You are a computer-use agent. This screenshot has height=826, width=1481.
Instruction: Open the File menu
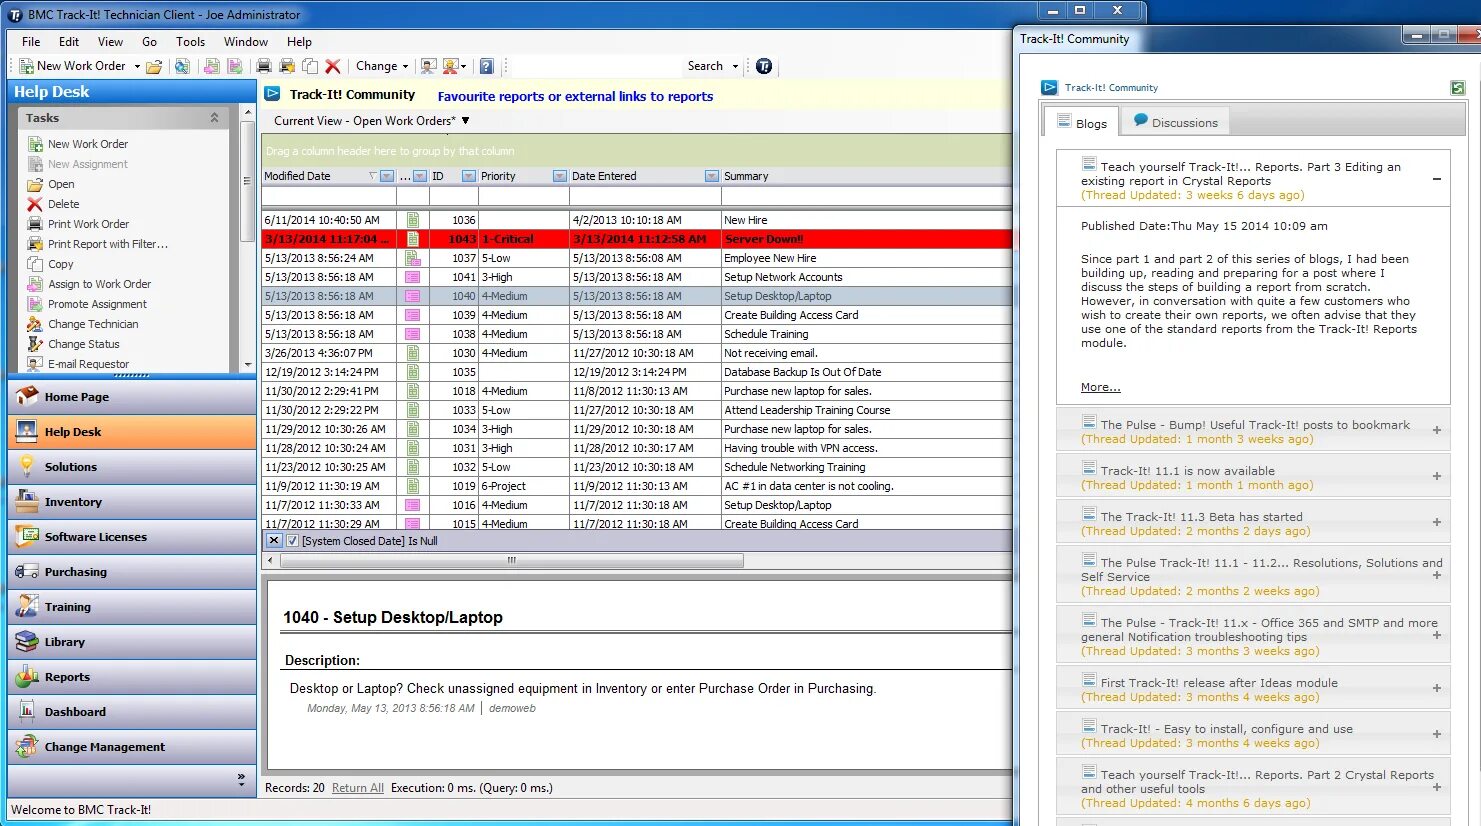point(31,42)
